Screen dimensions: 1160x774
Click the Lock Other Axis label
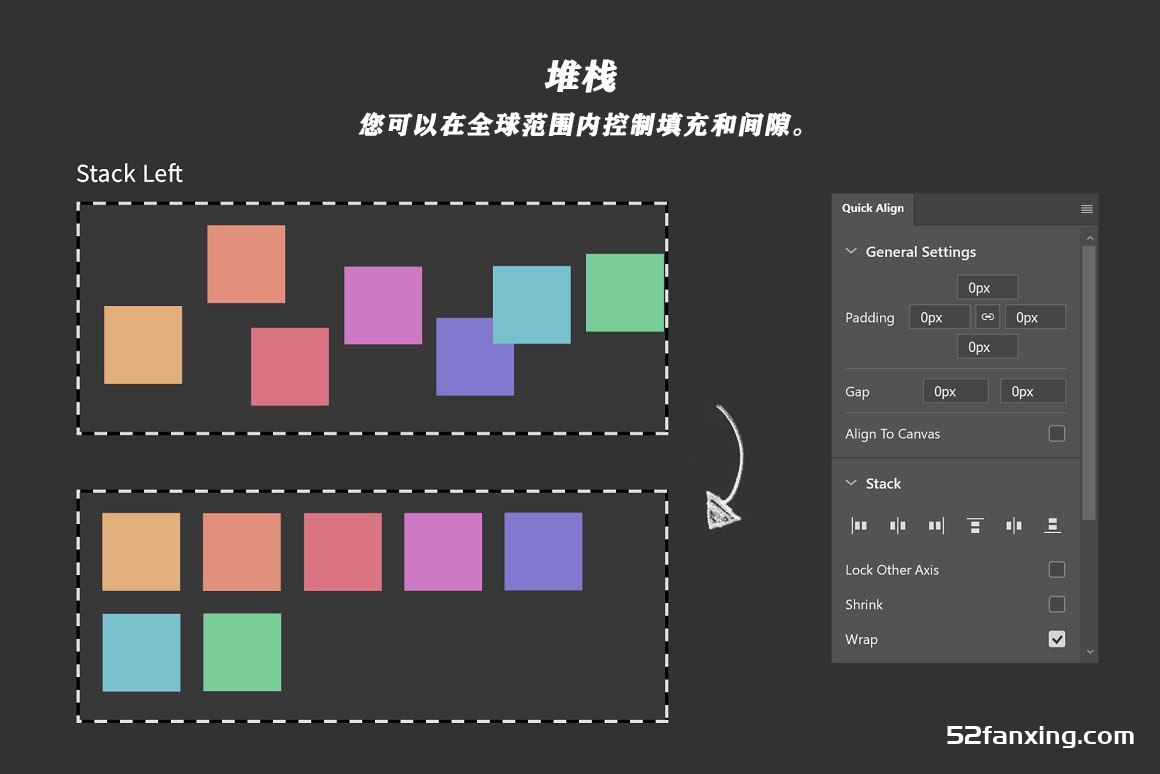tap(892, 570)
